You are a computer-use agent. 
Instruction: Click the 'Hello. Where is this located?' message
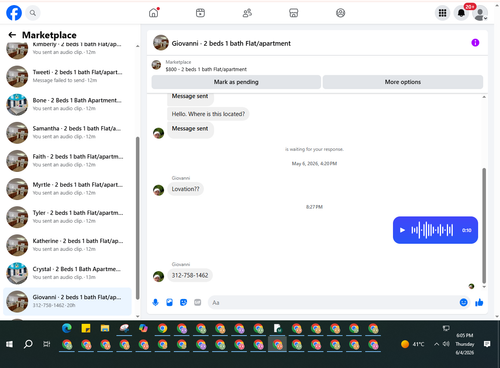tap(208, 114)
